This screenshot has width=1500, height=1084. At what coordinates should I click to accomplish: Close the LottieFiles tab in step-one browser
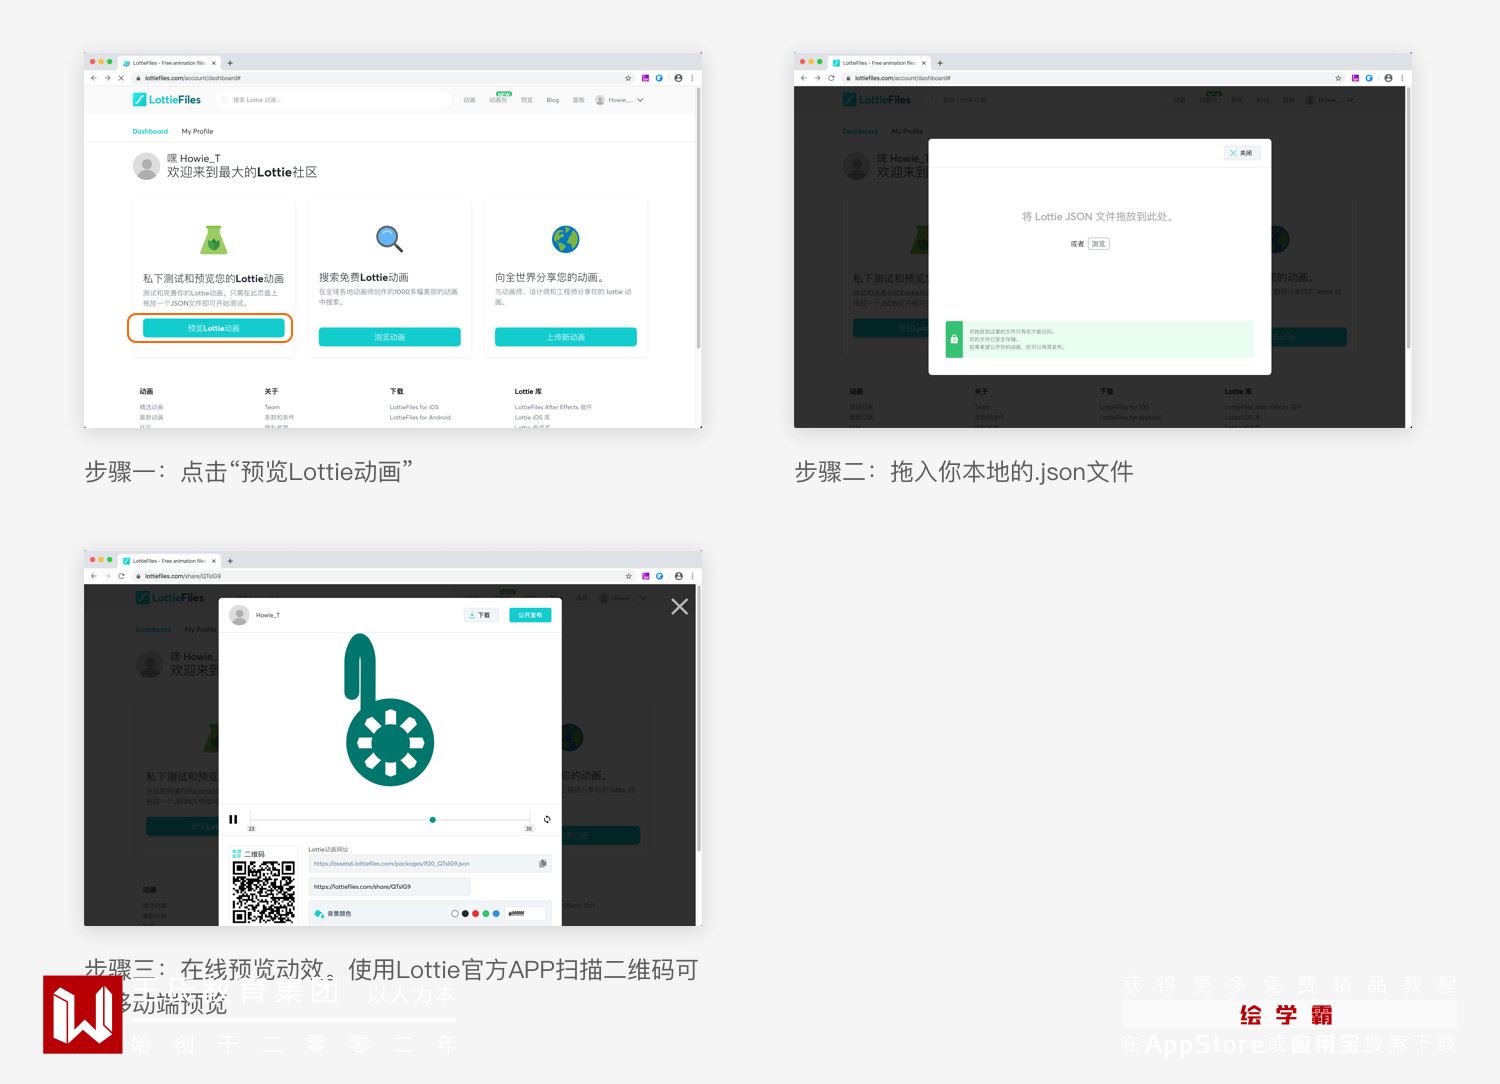click(x=213, y=63)
